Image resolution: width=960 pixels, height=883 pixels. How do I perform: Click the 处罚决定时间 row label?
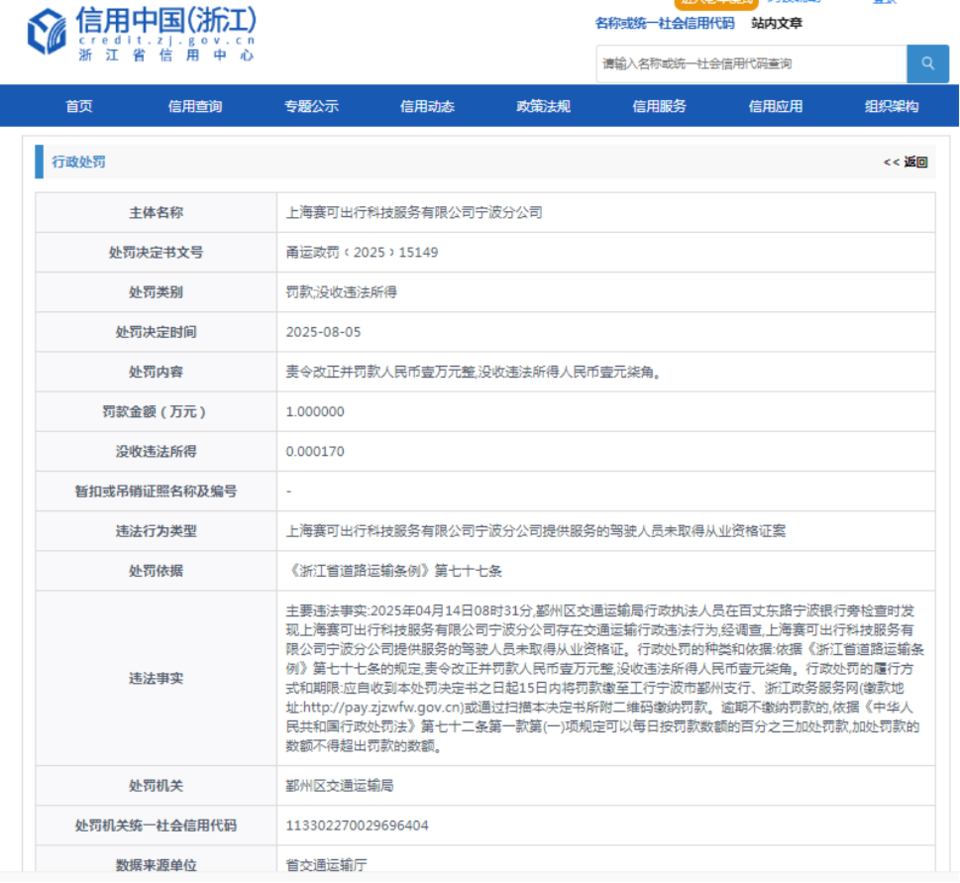coord(156,332)
